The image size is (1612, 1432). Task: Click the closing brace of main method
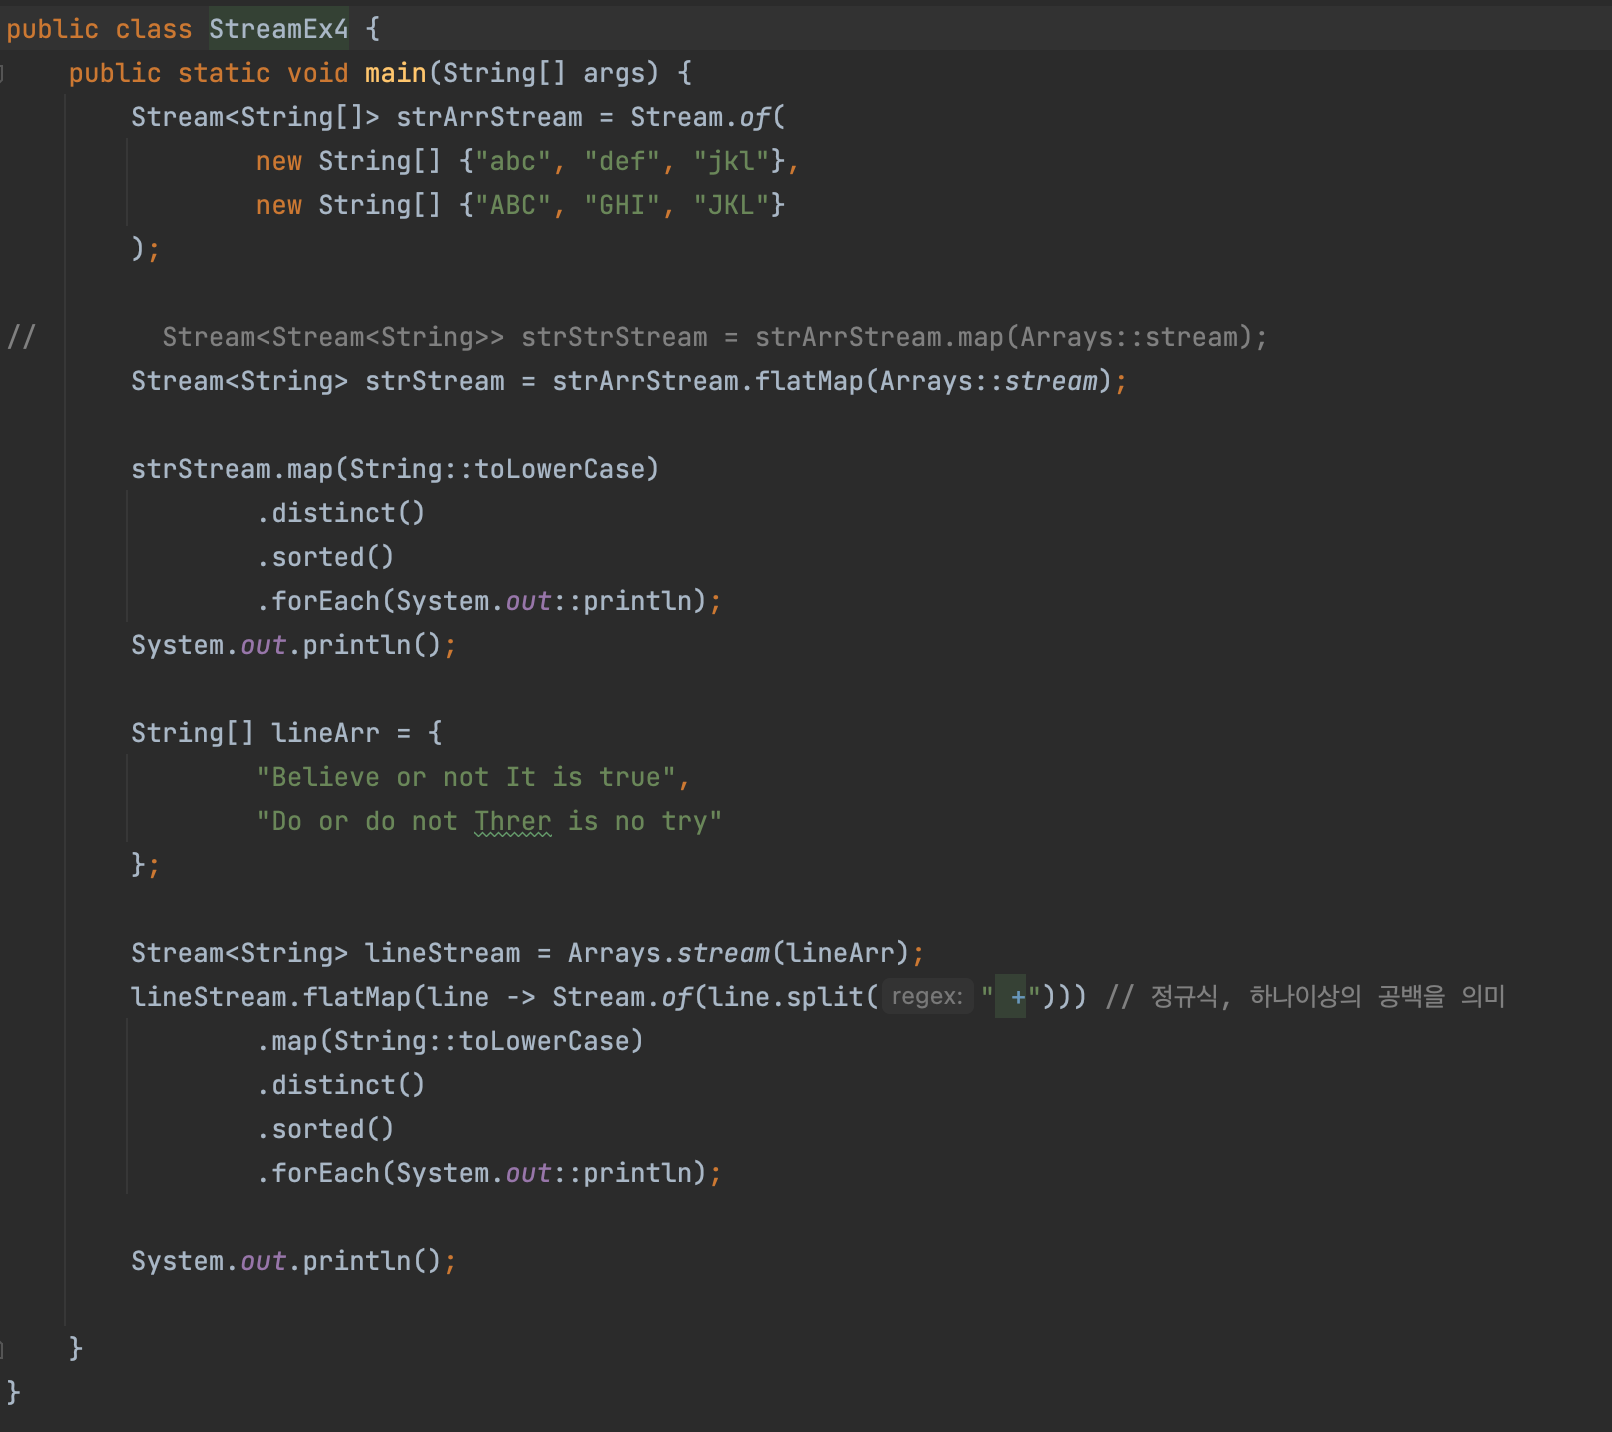(x=76, y=1349)
